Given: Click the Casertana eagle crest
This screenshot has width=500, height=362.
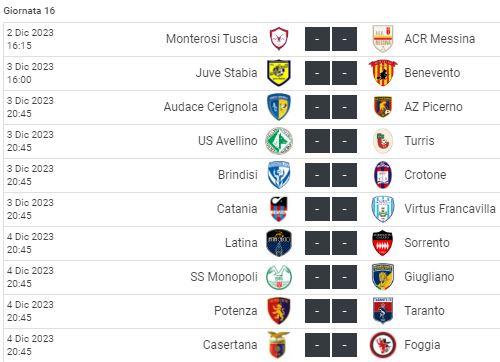Looking at the screenshot, I should 279,345.
